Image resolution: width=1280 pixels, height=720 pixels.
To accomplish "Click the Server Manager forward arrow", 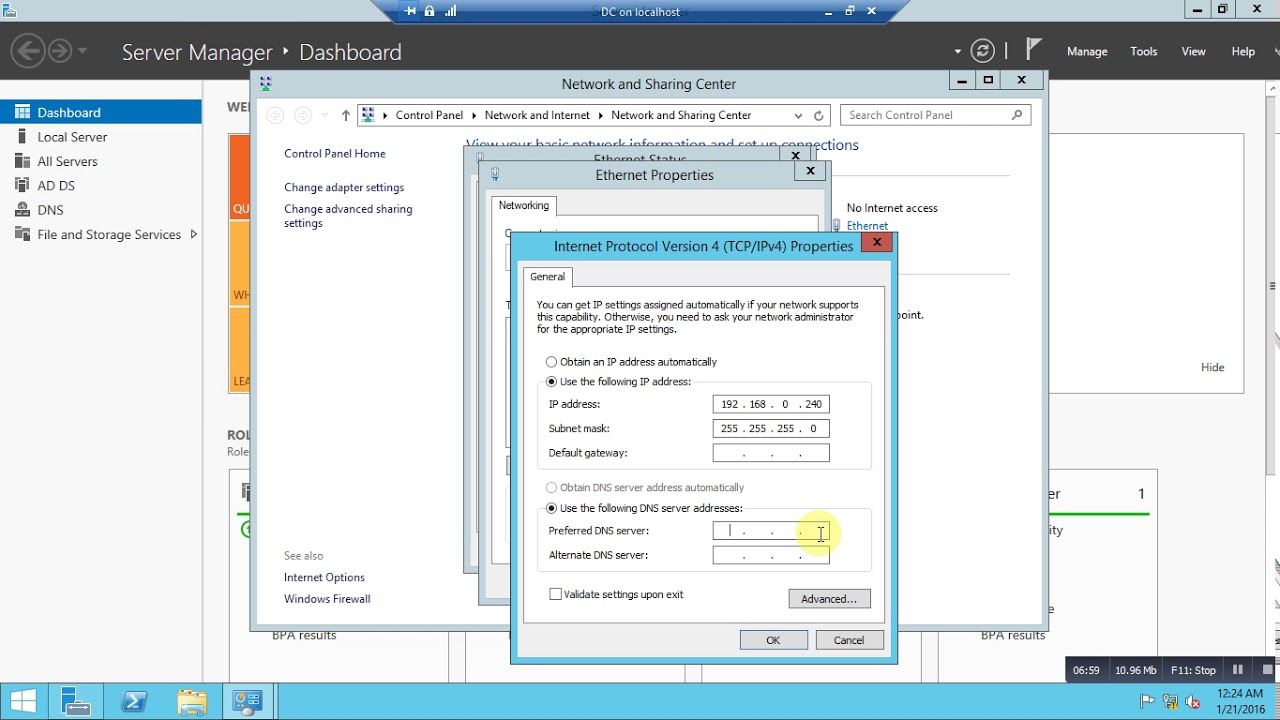I will [x=60, y=51].
